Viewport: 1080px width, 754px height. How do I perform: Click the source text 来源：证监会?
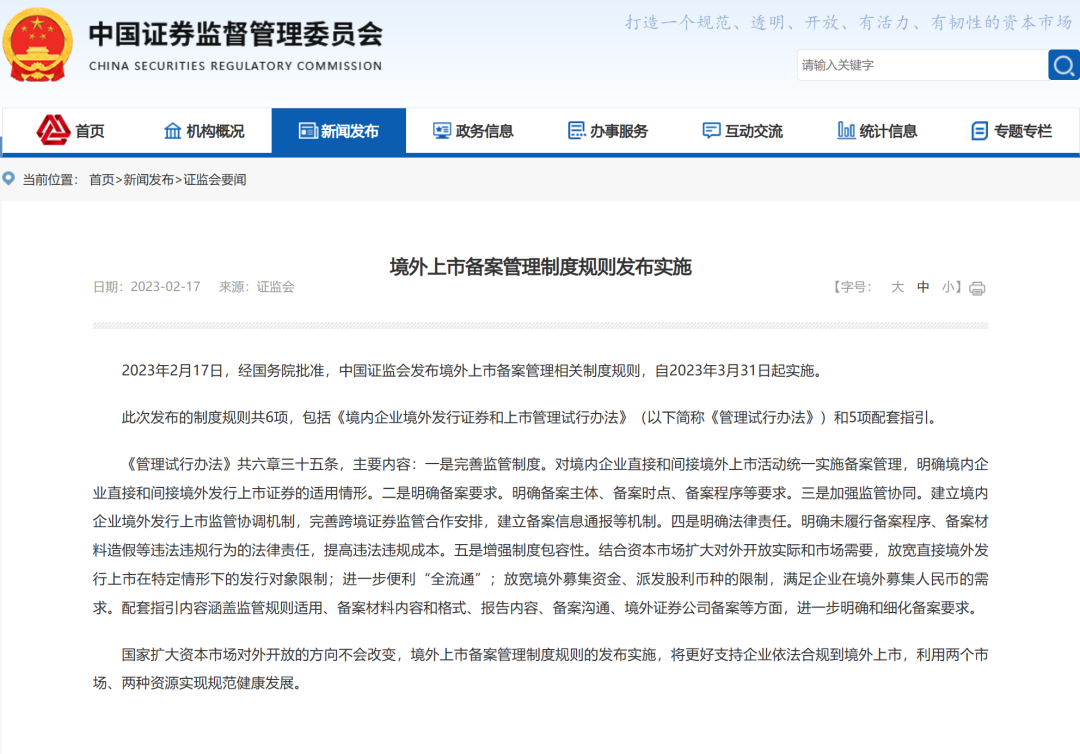(x=256, y=286)
